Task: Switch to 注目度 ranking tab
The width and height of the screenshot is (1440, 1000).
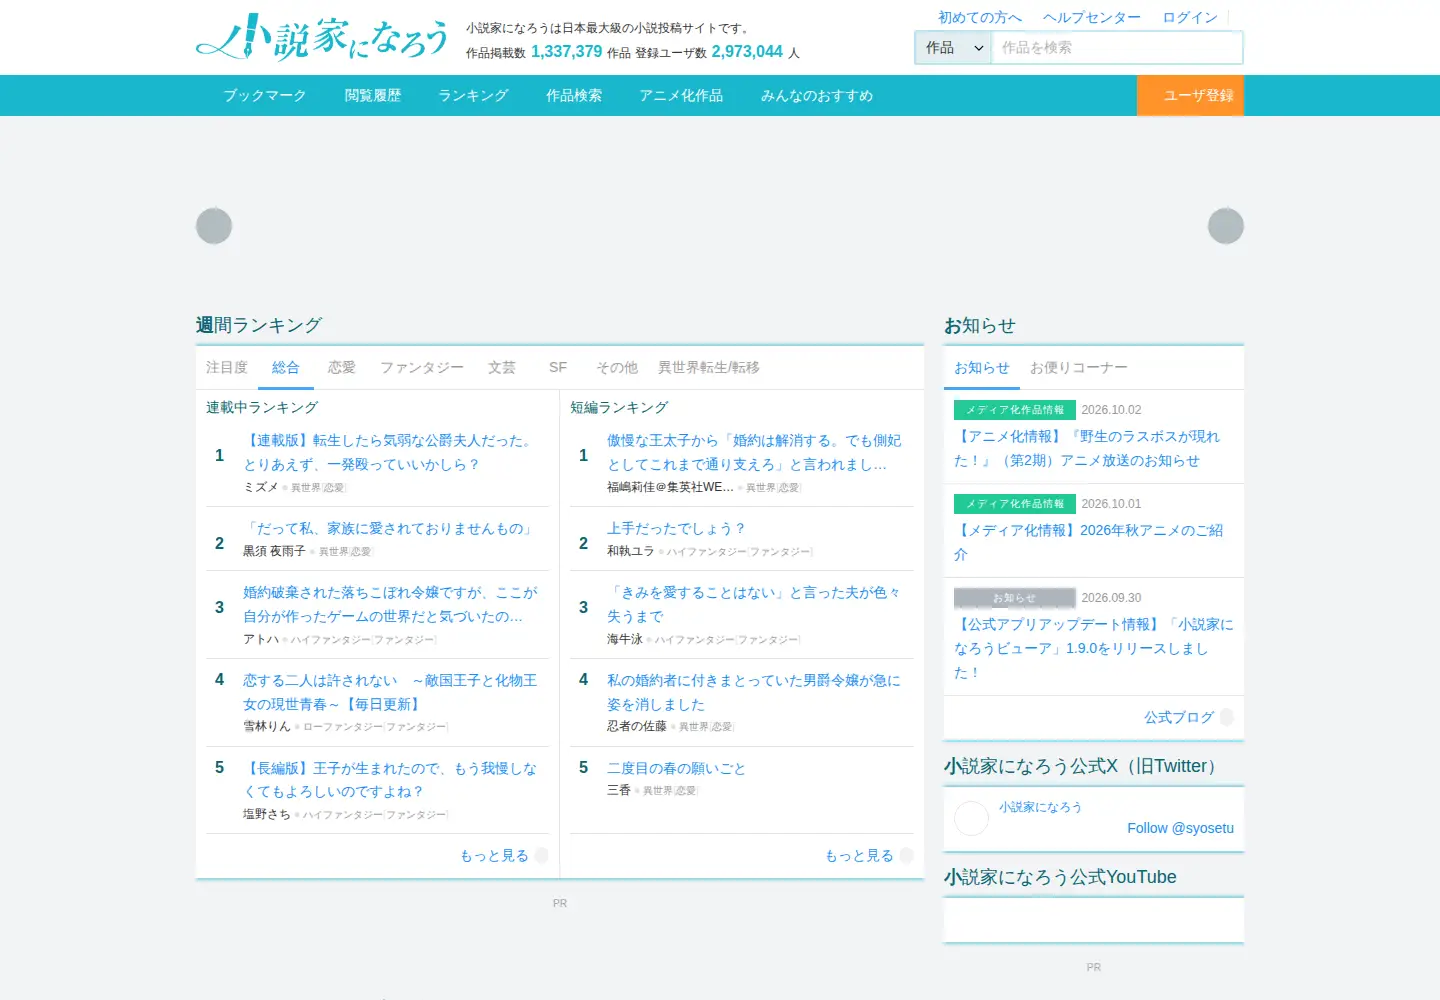Action: click(227, 367)
